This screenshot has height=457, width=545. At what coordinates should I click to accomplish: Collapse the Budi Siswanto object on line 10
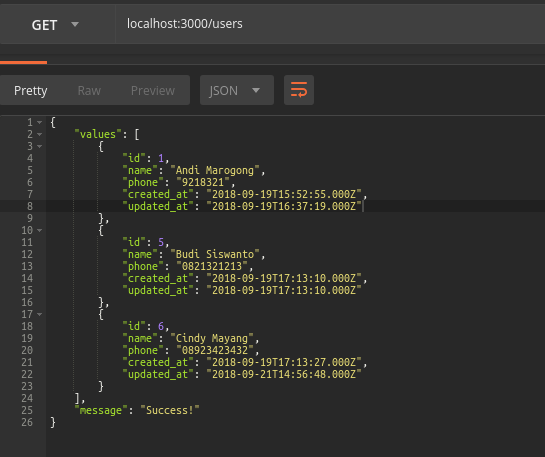tap(40, 230)
